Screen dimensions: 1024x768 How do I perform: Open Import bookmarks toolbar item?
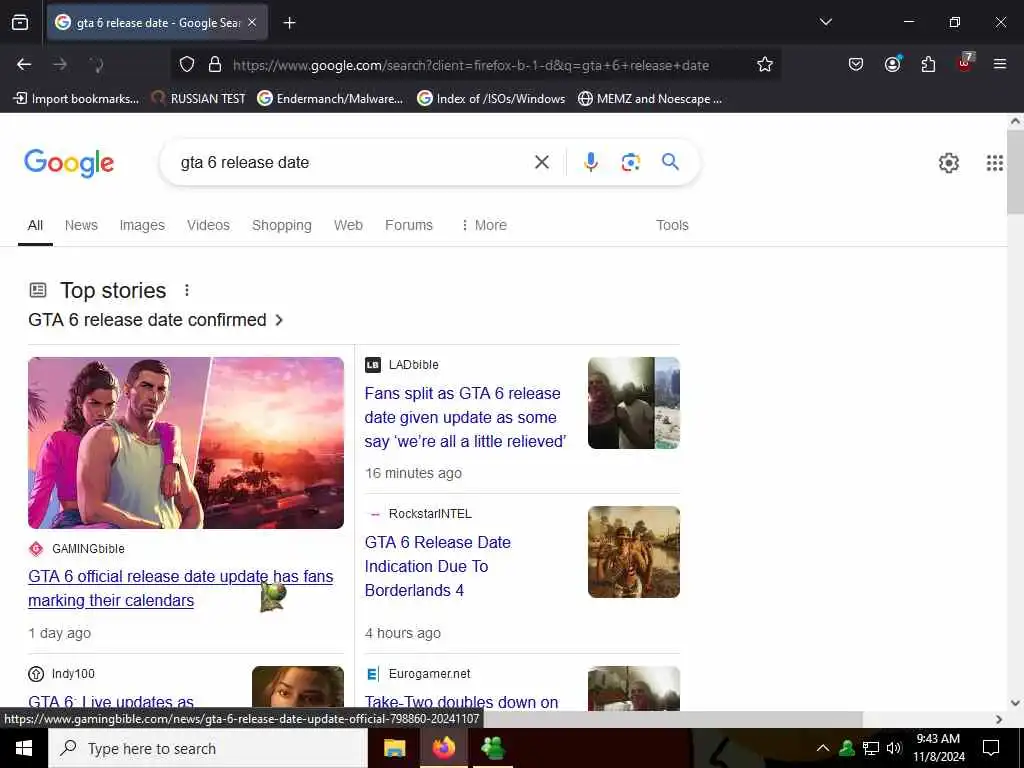[76, 99]
